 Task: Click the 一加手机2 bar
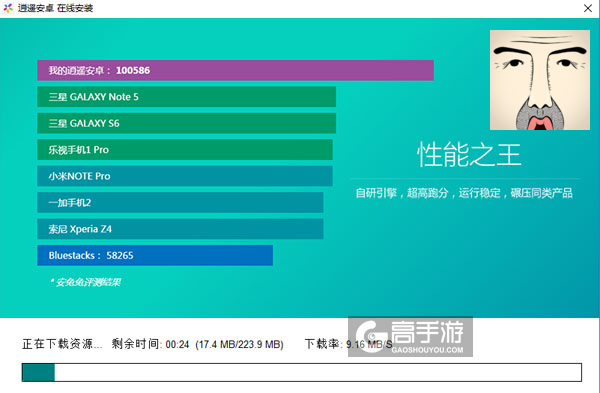[x=180, y=202]
